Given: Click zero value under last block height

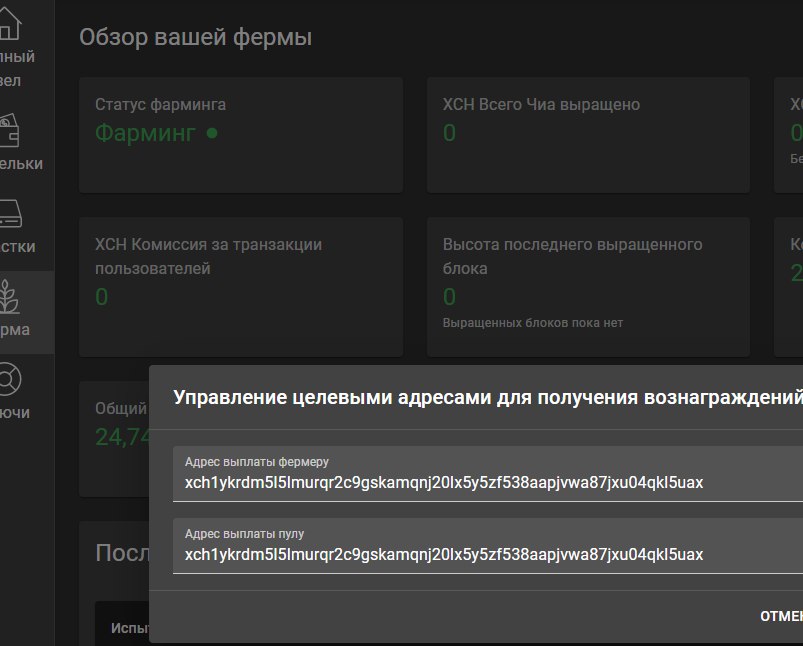Looking at the screenshot, I should [449, 297].
